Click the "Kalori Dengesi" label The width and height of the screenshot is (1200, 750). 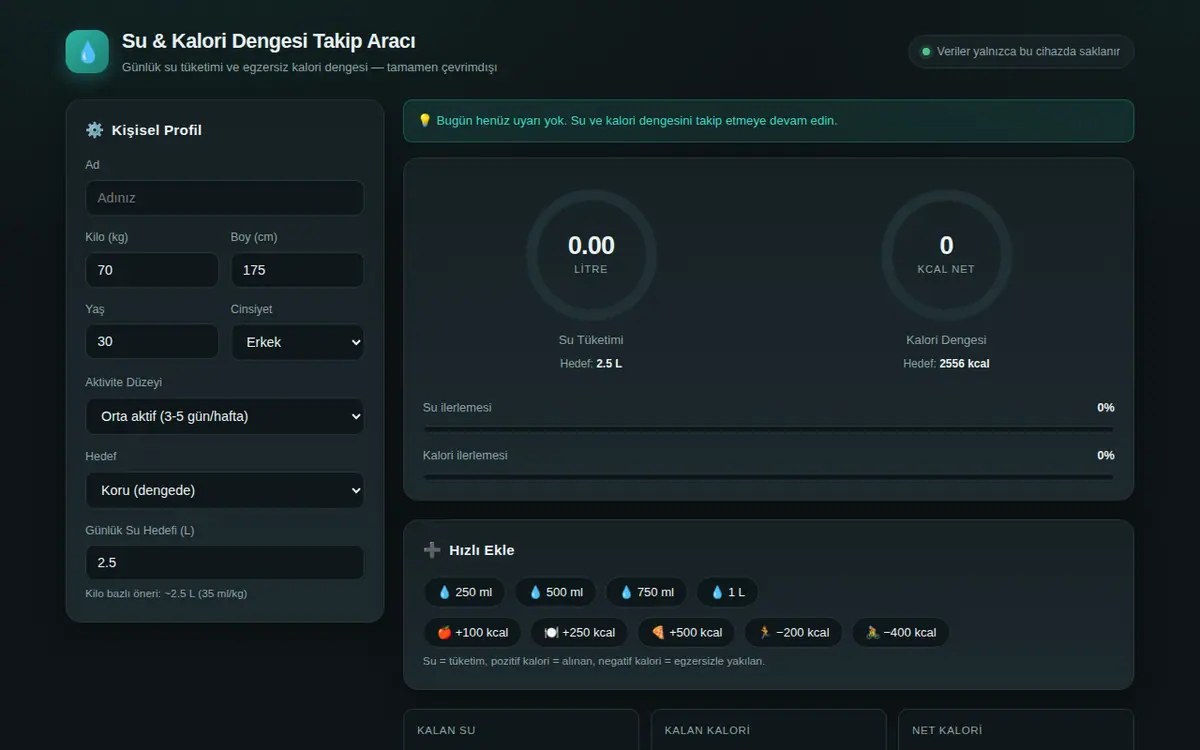946,340
